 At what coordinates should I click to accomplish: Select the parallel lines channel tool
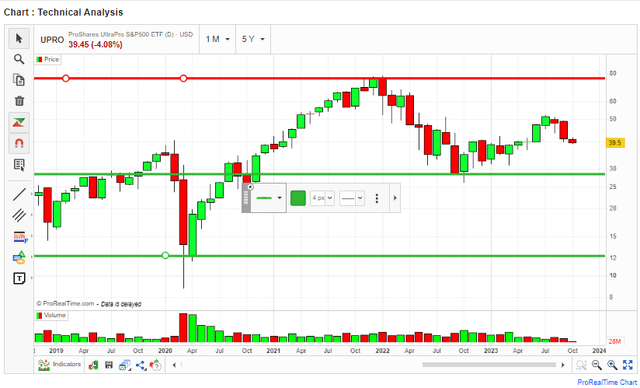pos(19,215)
